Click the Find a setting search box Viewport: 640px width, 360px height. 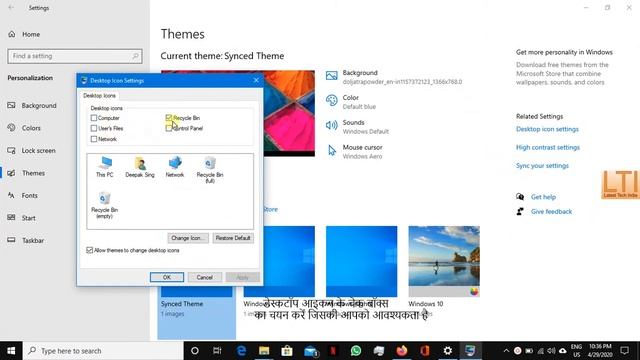pyautogui.click(x=75, y=56)
